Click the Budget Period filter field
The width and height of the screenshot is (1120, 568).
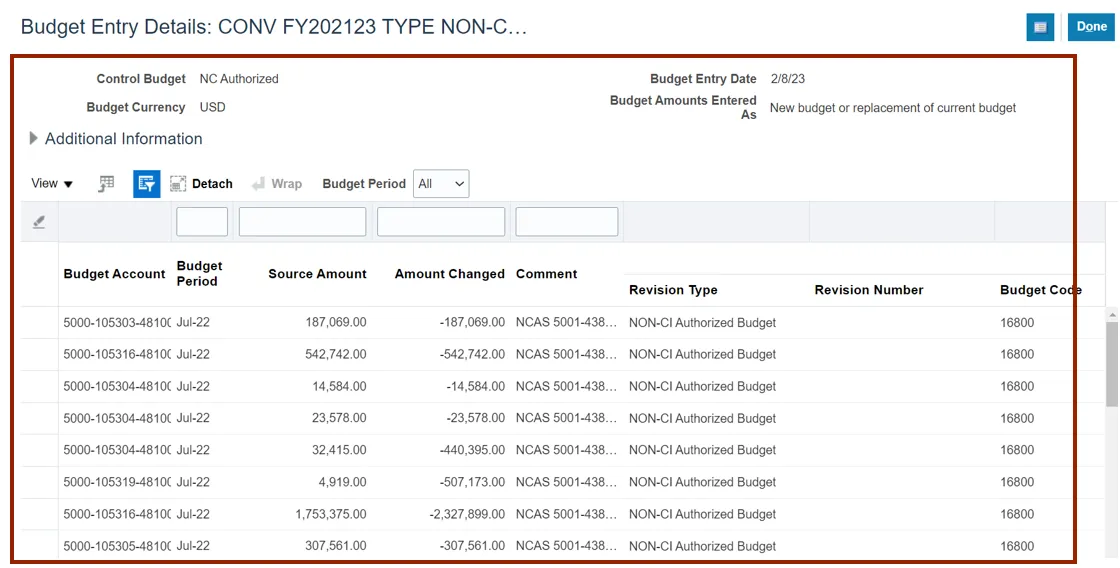coord(202,222)
